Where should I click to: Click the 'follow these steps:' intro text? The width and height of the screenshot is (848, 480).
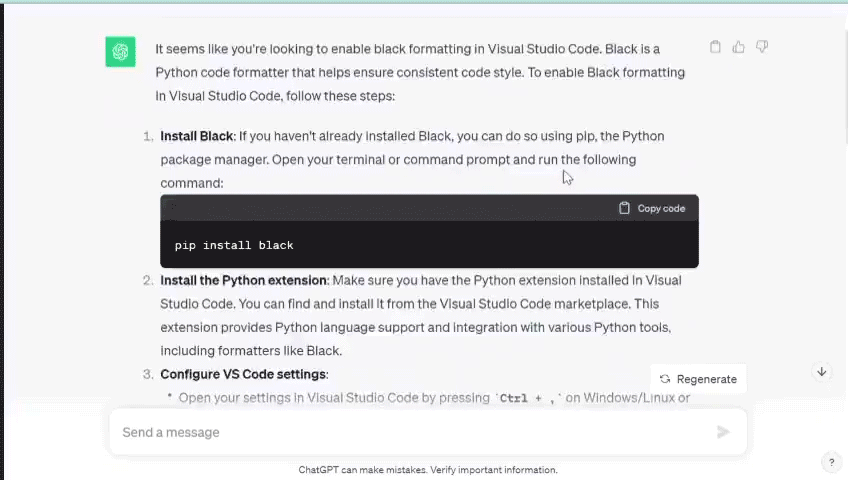point(340,96)
